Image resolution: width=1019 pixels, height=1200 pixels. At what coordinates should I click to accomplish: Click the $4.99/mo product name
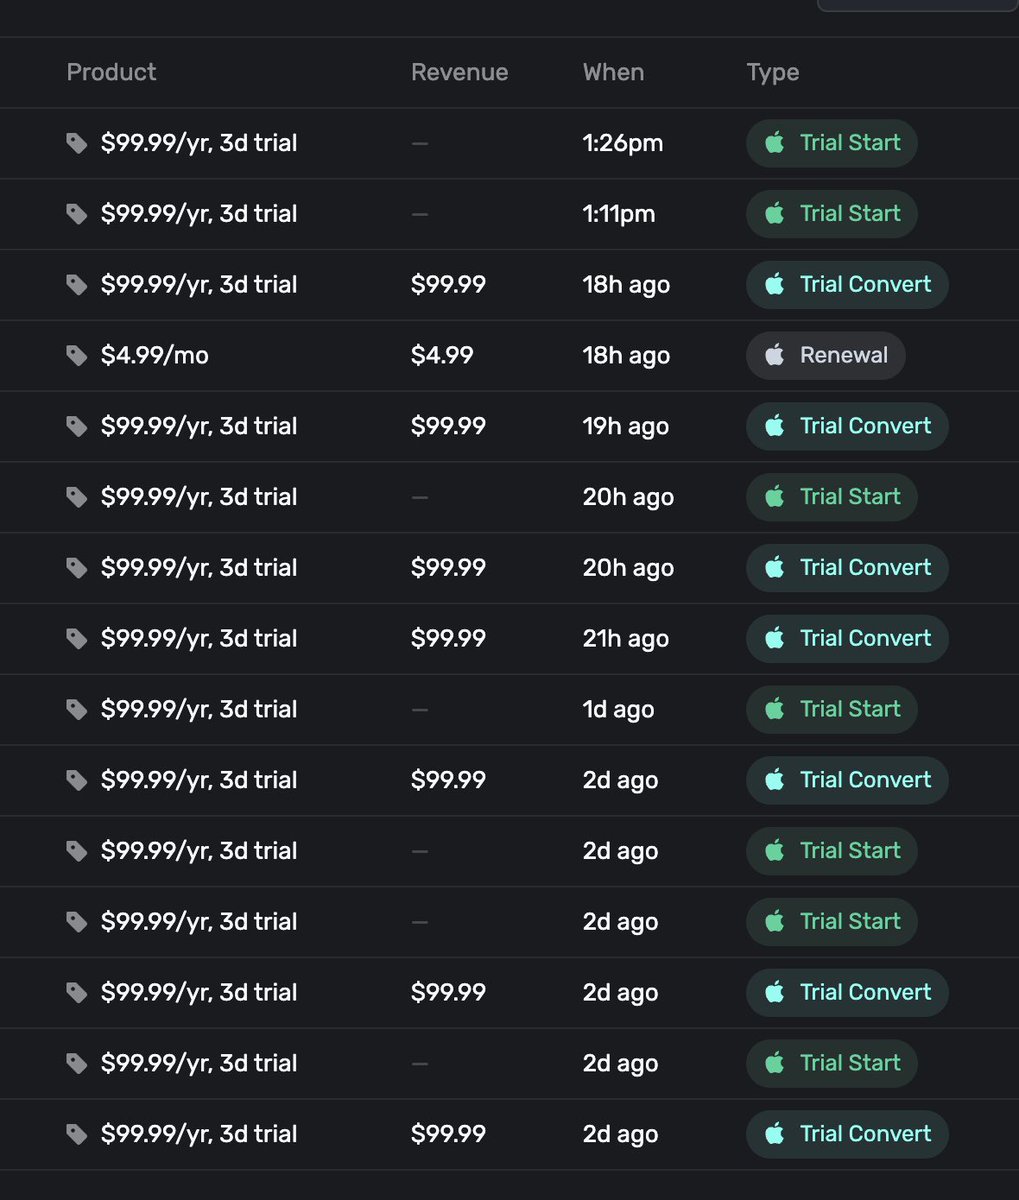pos(155,356)
